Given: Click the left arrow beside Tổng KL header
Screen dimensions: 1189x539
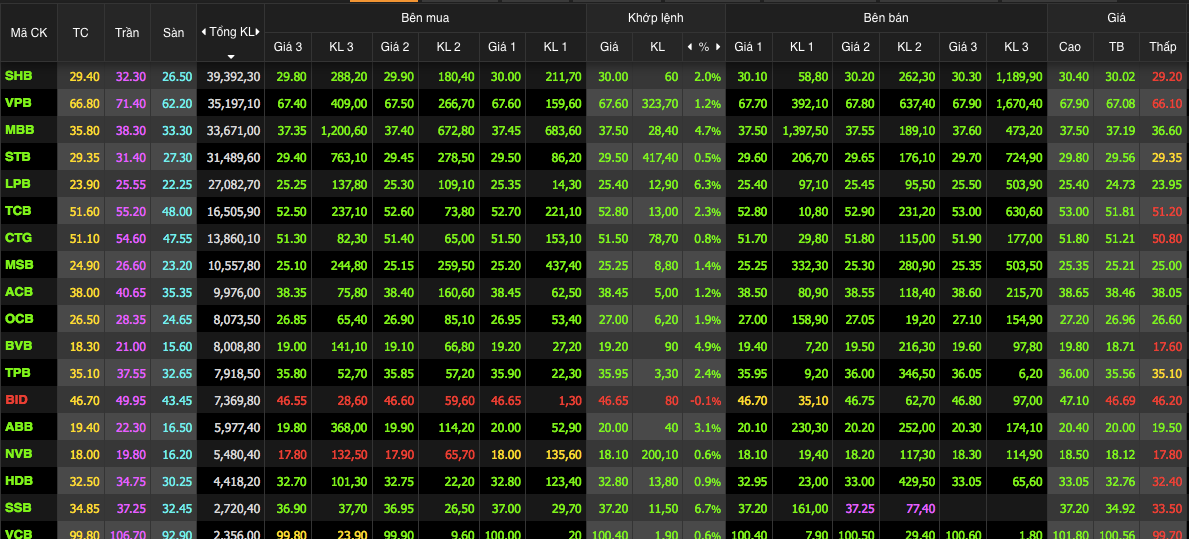Looking at the screenshot, I should [204, 32].
